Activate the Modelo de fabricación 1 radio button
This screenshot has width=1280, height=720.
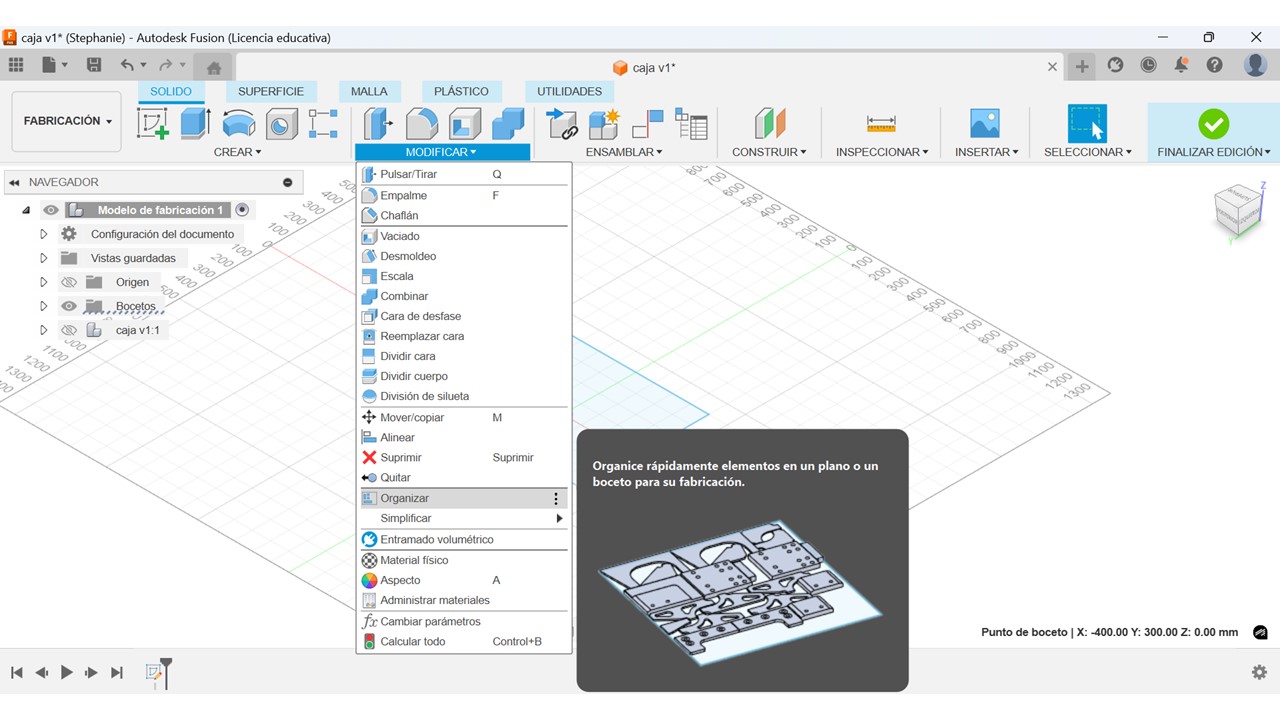(242, 210)
